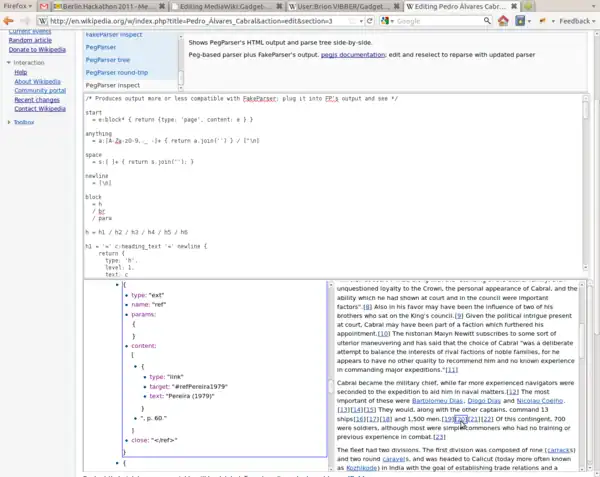
Task: Click the Feedback button in the toolbar
Action: coord(574,20)
